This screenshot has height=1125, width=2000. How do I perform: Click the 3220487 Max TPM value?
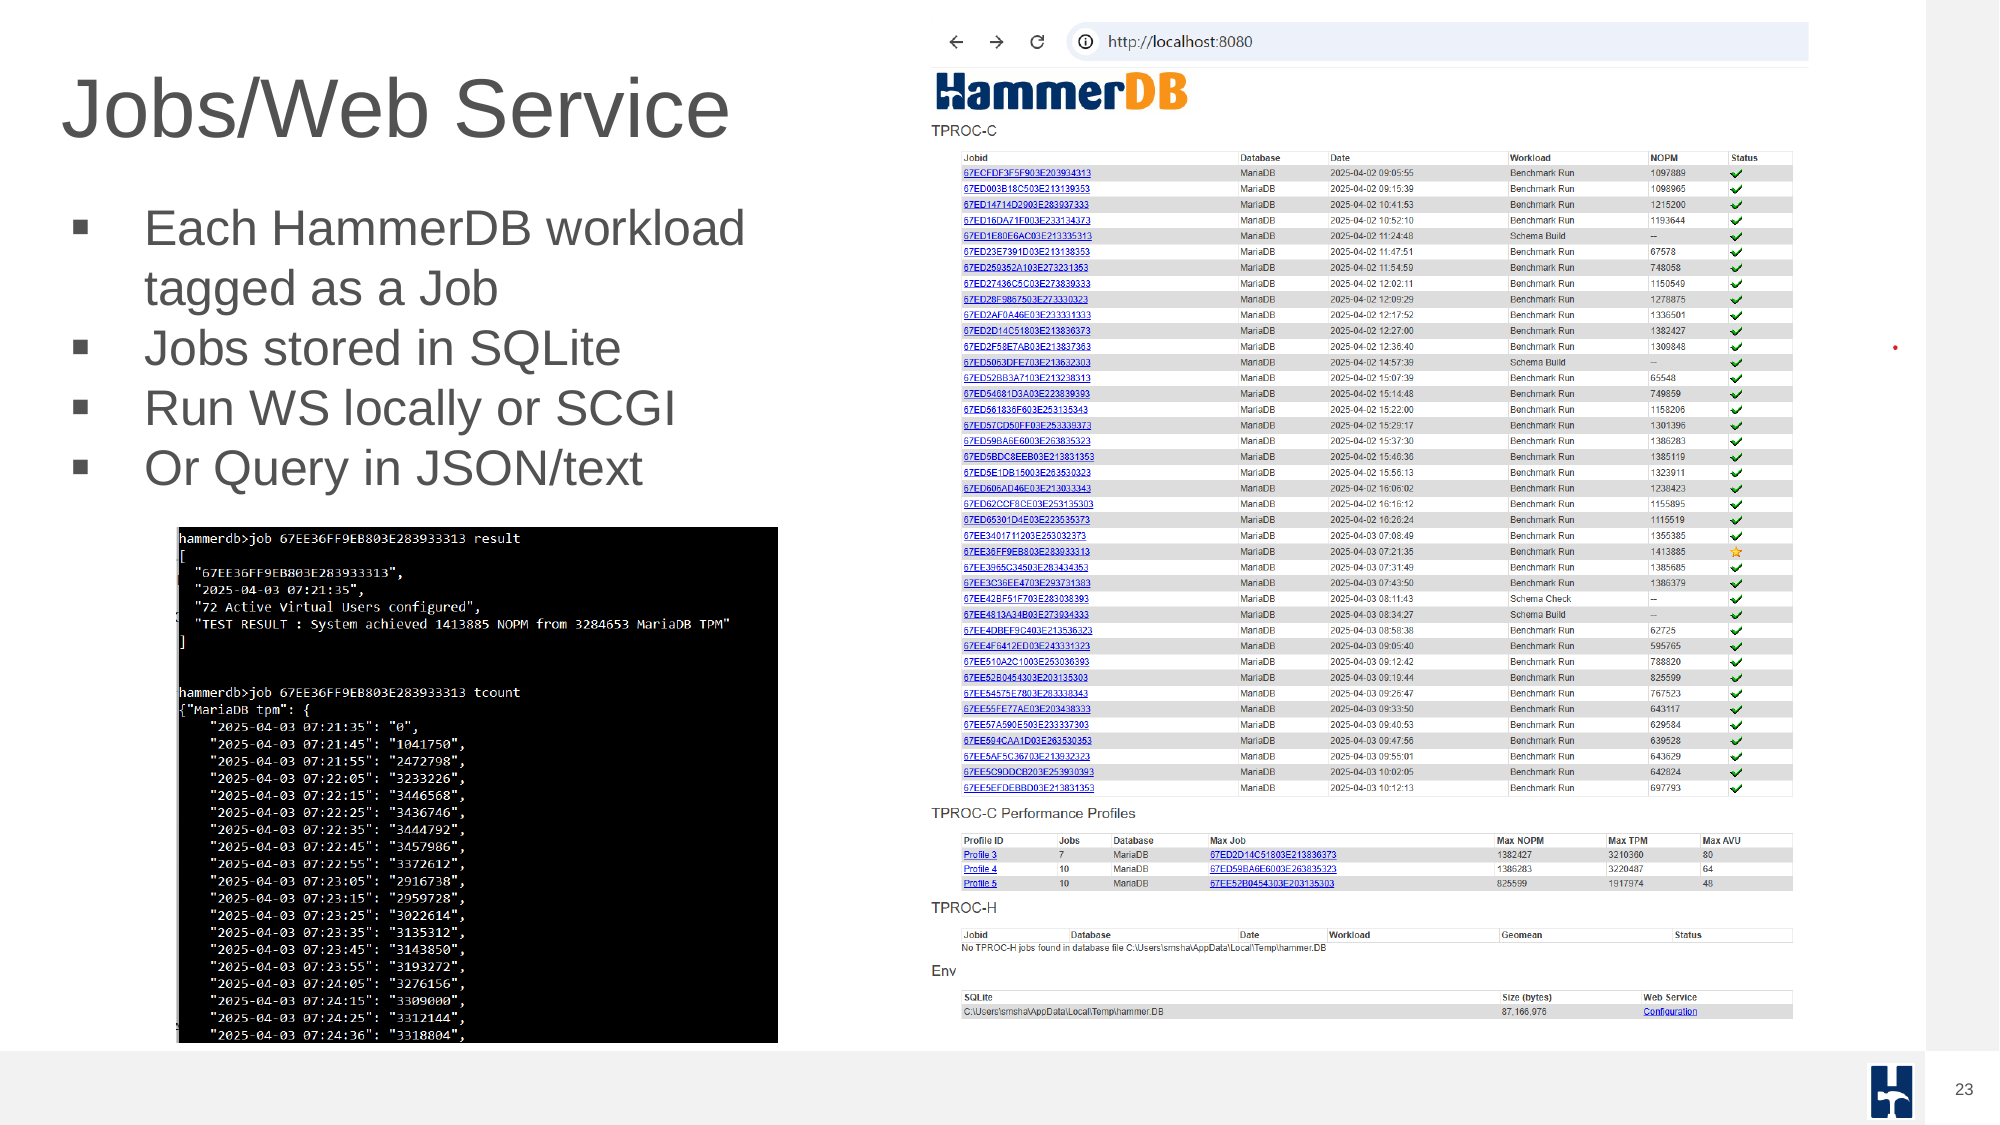1625,869
